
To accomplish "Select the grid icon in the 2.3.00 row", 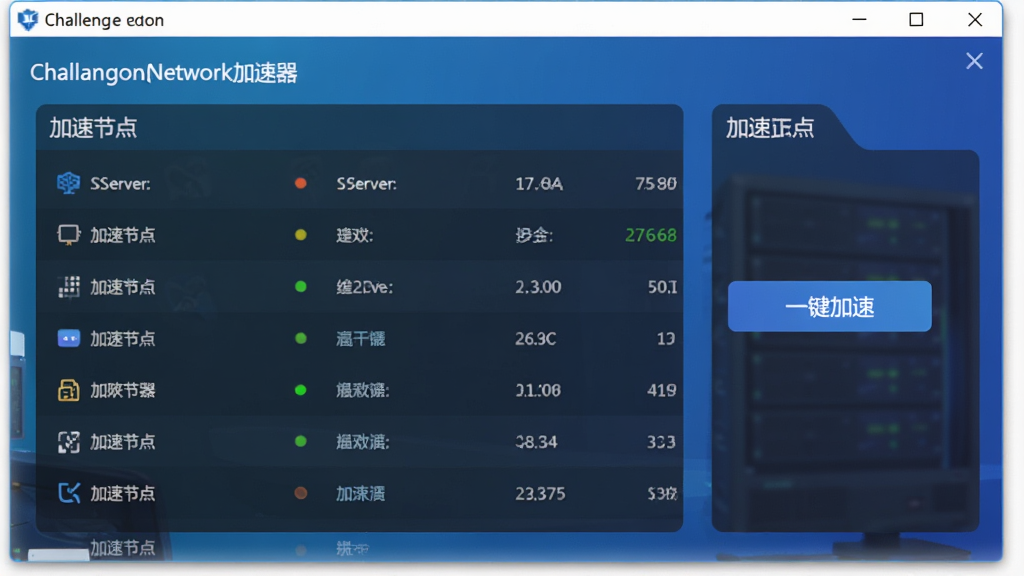I will pyautogui.click(x=69, y=287).
